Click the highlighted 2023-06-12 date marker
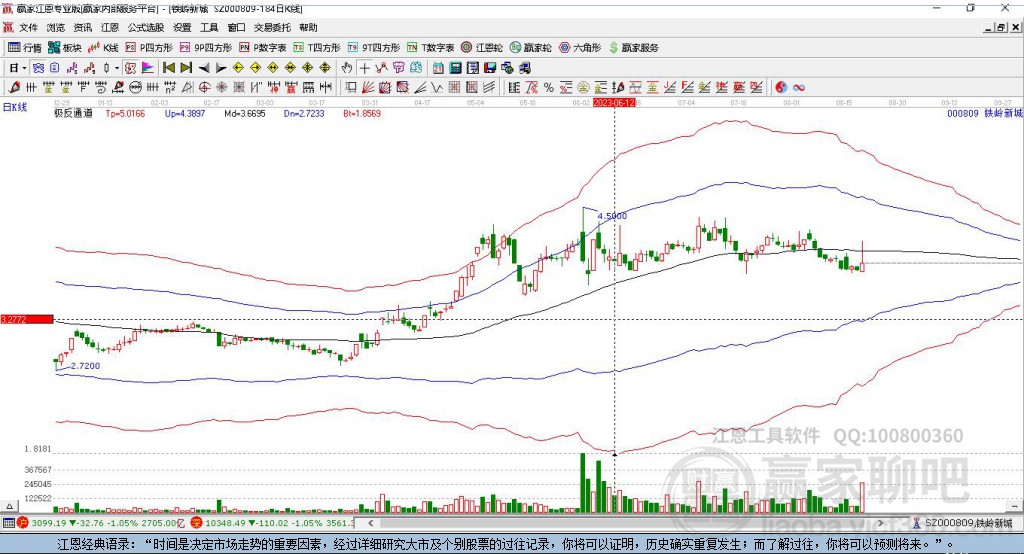The image size is (1024, 554). 614,103
